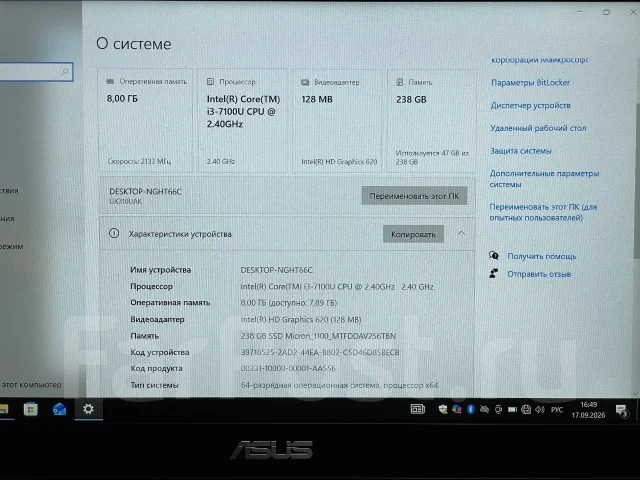
Task: Click Intel(R) HD Graphics 620 (128 MB) value
Action: click(301, 320)
